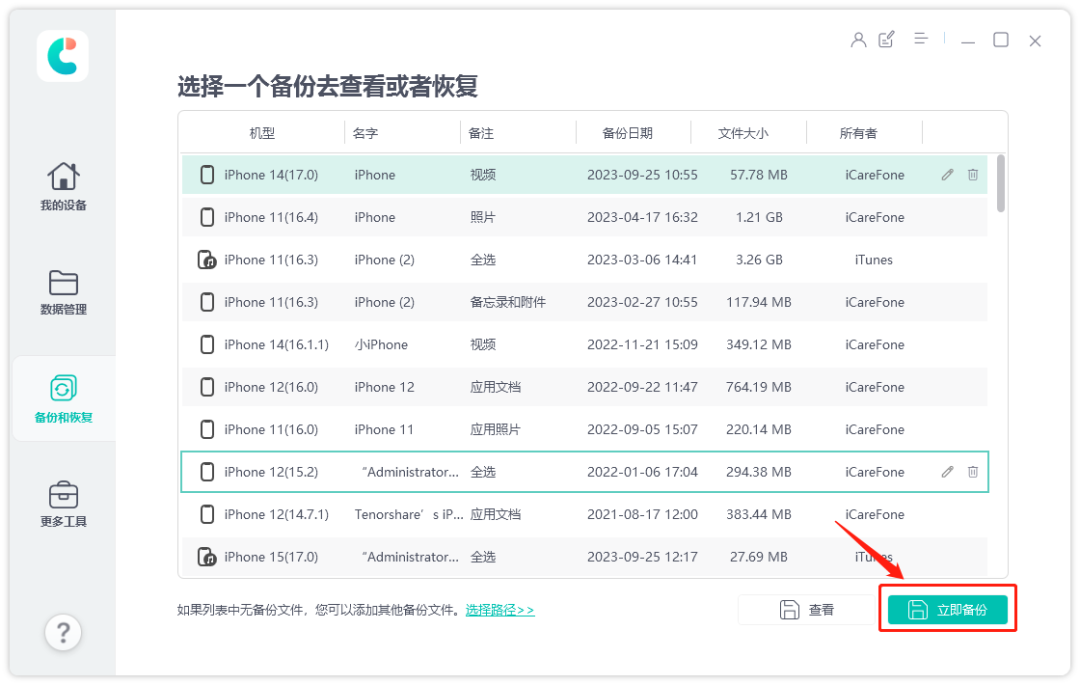The height and width of the screenshot is (685, 1080).
Task: Select the iPhone 12(16.0) backup
Action: coord(584,387)
